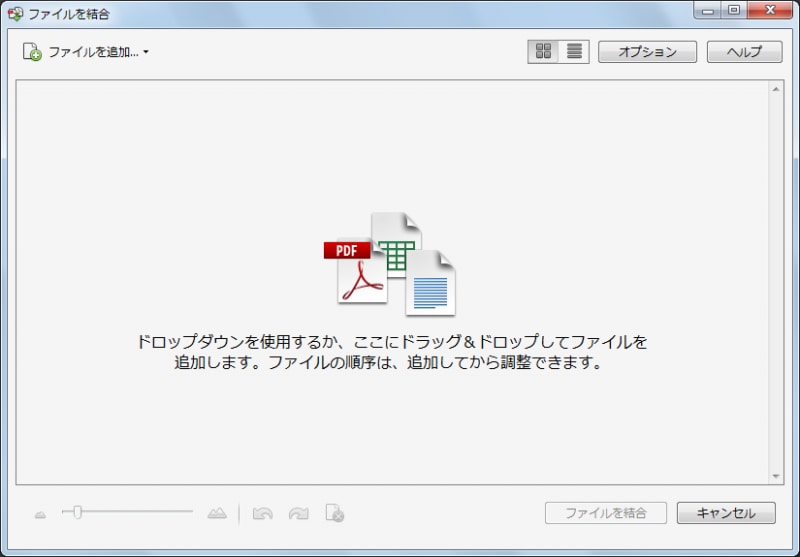Image resolution: width=800 pixels, height=557 pixels.
Task: Switch to list view
Action: coord(574,52)
